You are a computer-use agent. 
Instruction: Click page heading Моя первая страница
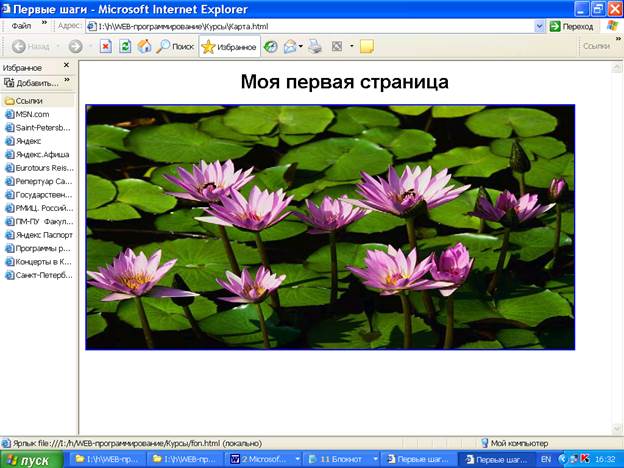click(x=345, y=82)
